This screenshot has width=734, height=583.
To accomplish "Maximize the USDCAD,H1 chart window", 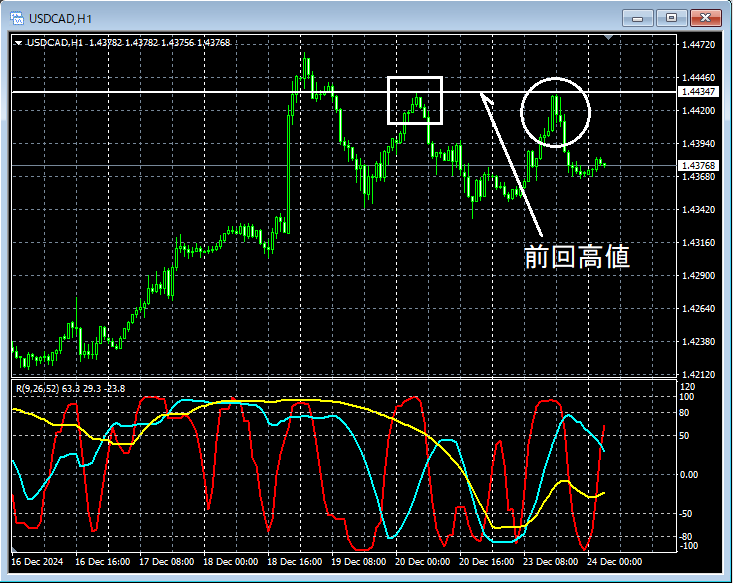I will click(x=671, y=18).
